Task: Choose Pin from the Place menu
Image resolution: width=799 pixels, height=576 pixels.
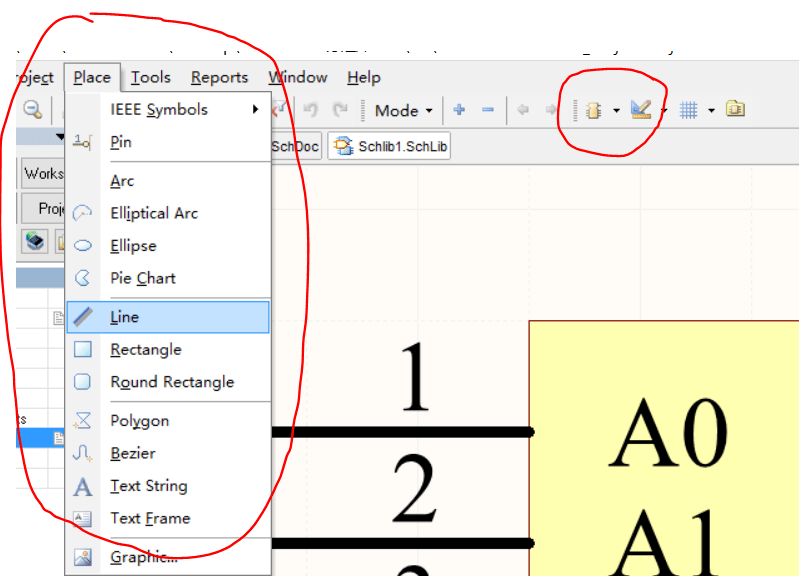Action: 168,142
